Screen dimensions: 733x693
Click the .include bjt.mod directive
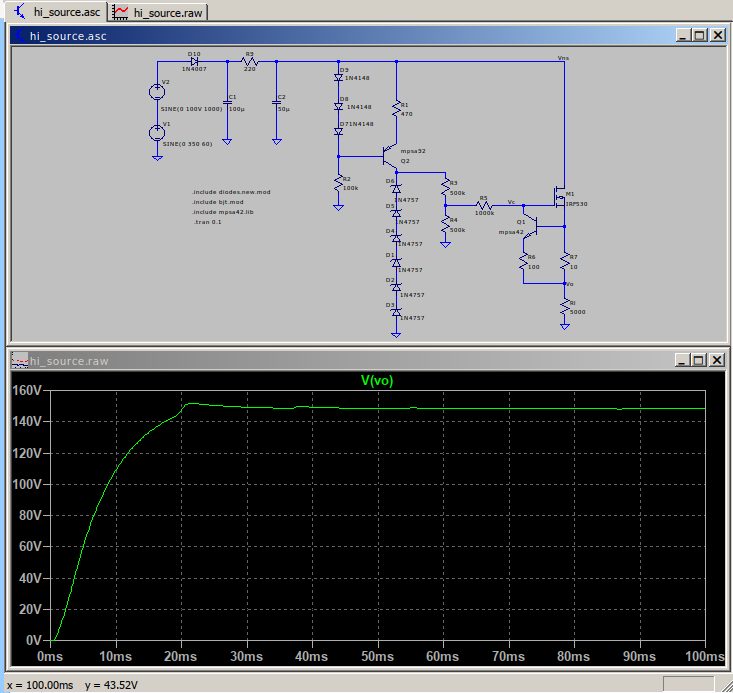pos(218,202)
